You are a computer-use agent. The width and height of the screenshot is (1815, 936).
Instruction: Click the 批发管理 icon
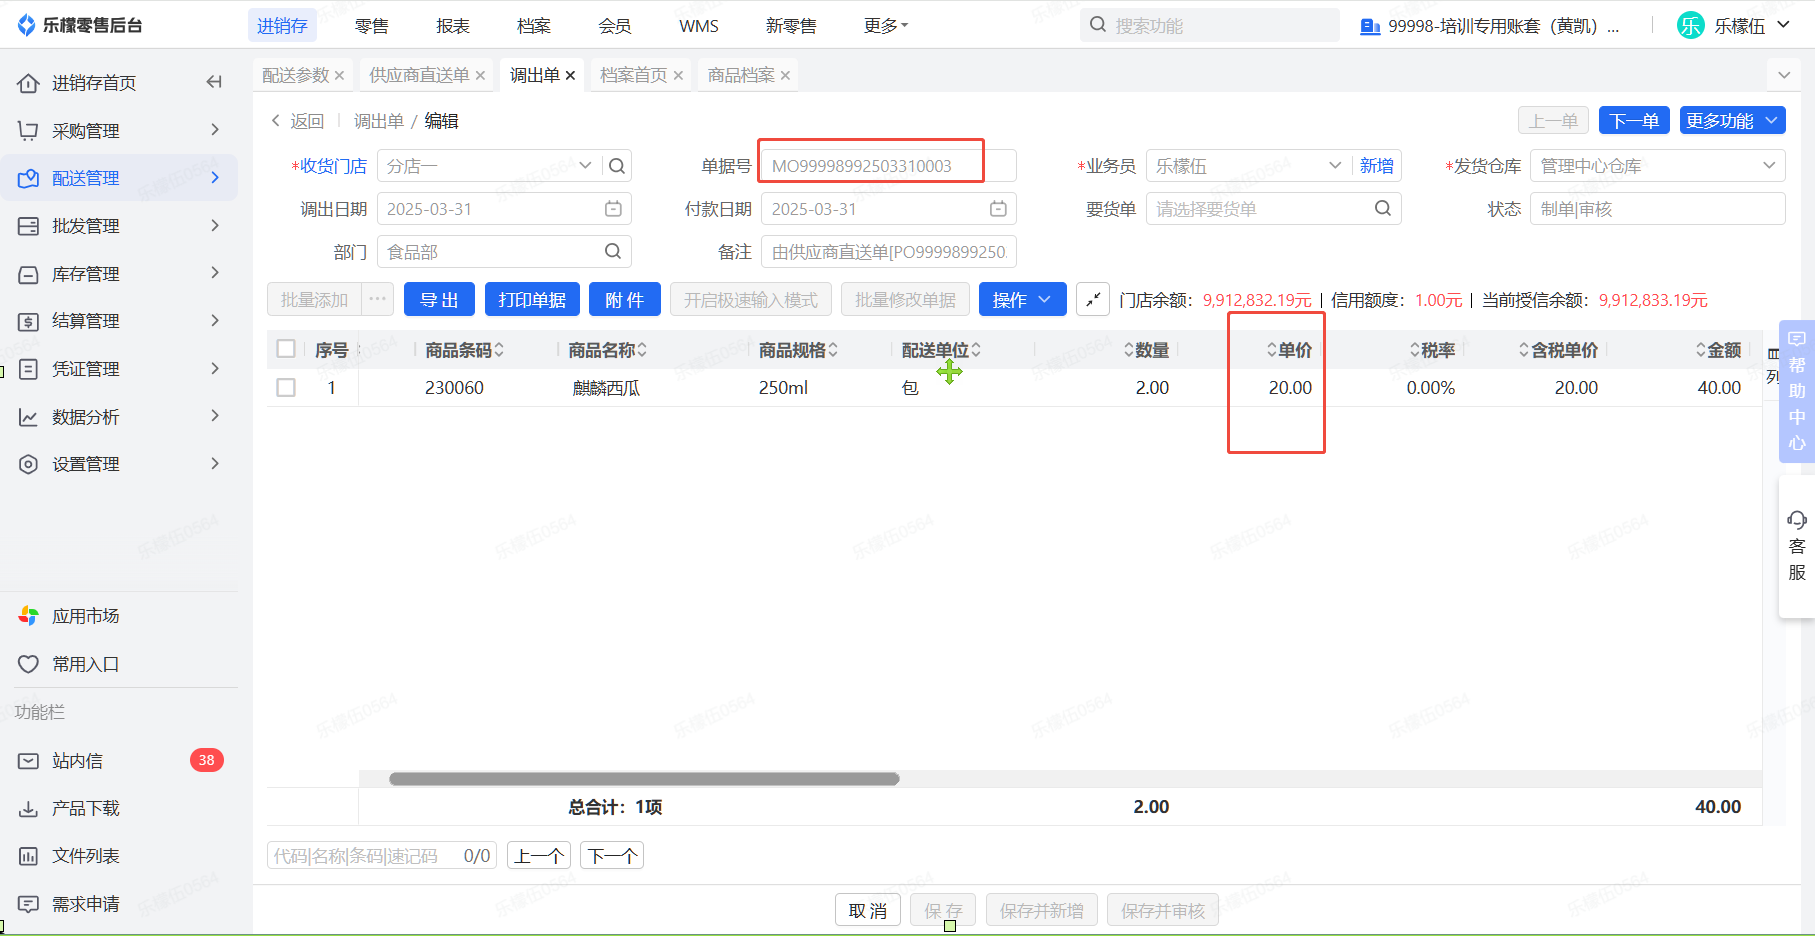tap(28, 226)
